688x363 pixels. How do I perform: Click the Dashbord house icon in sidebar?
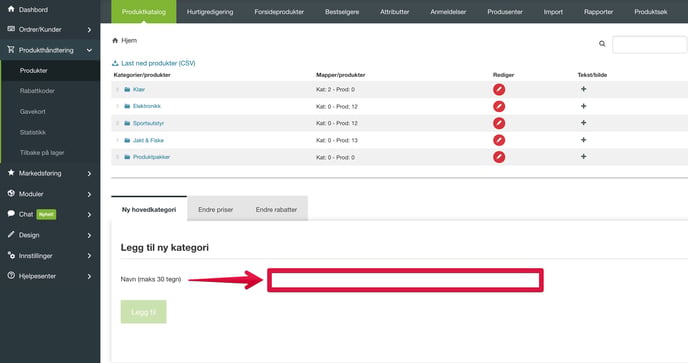pos(11,9)
